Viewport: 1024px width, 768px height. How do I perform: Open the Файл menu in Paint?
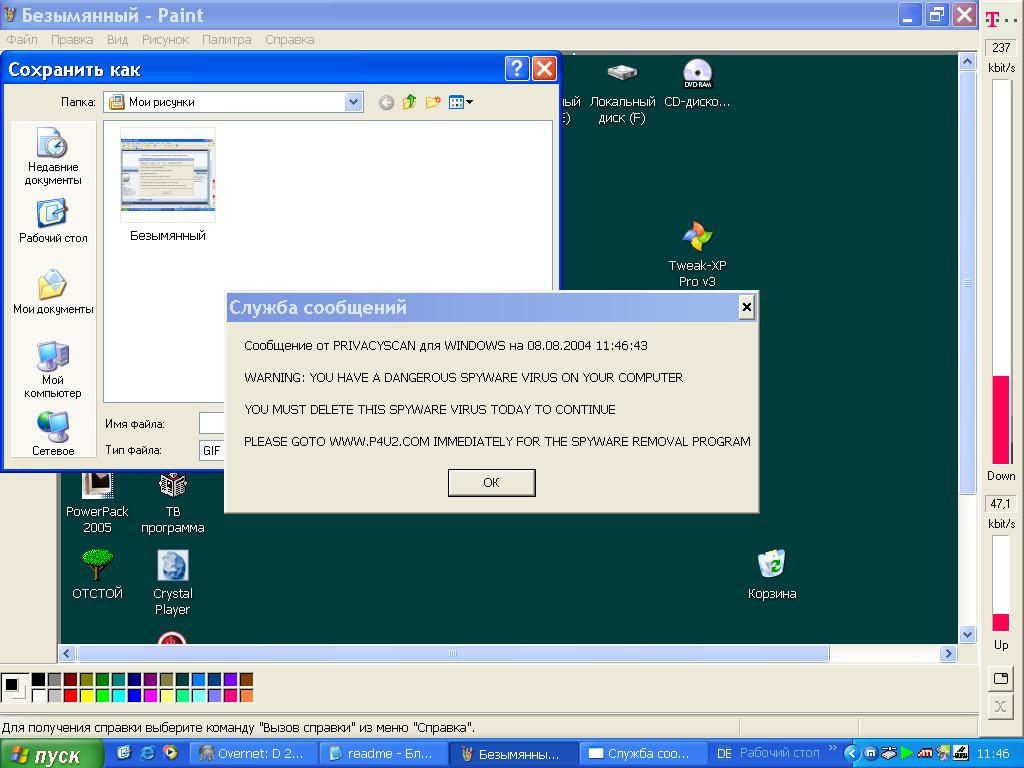[x=22, y=39]
